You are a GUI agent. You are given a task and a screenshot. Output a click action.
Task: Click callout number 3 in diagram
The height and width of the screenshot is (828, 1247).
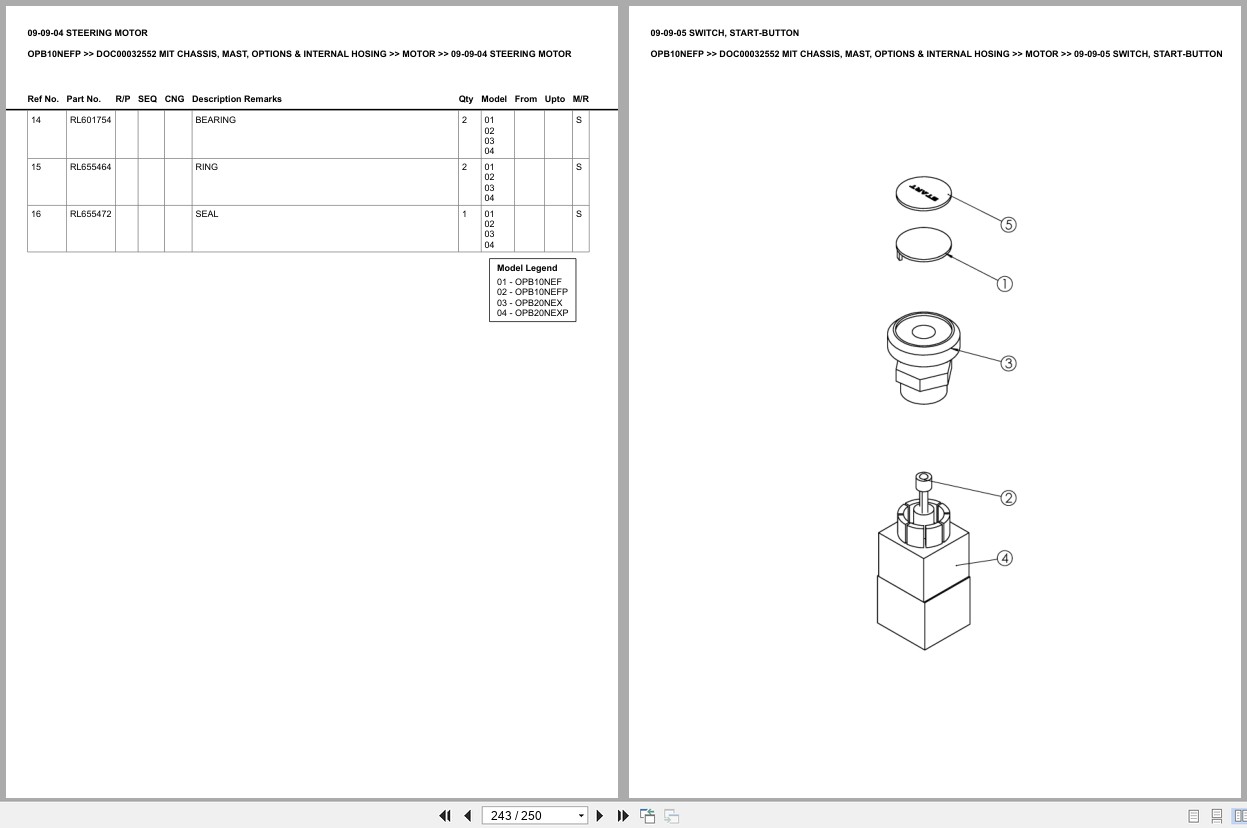click(1008, 363)
